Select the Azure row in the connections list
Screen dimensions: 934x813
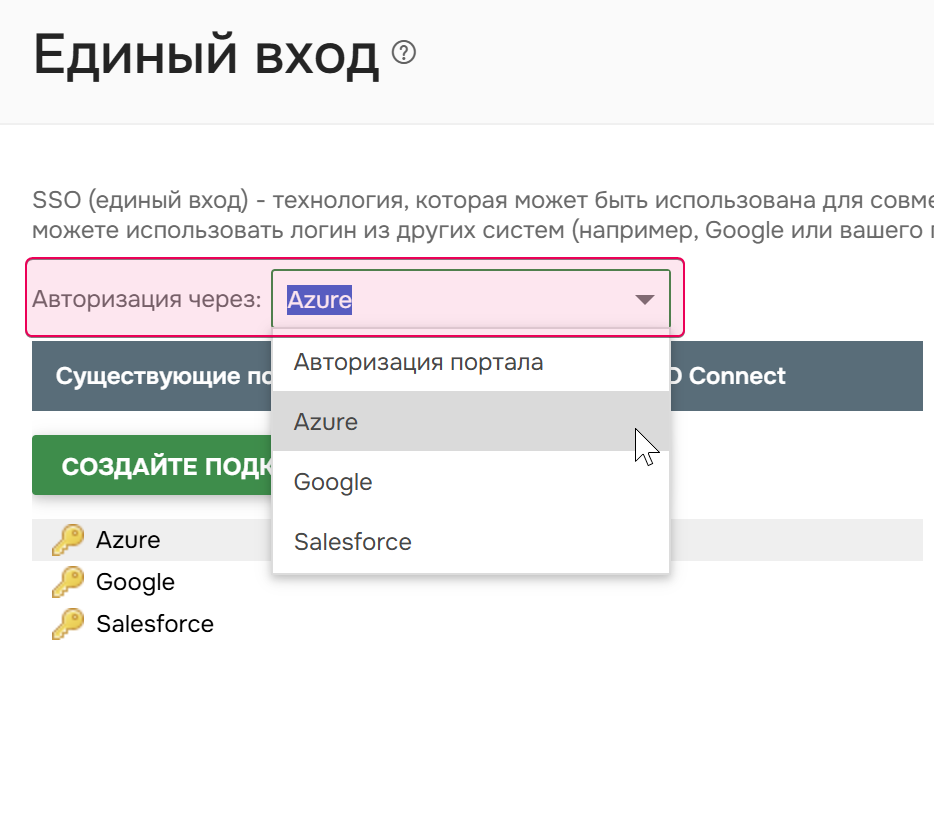128,539
